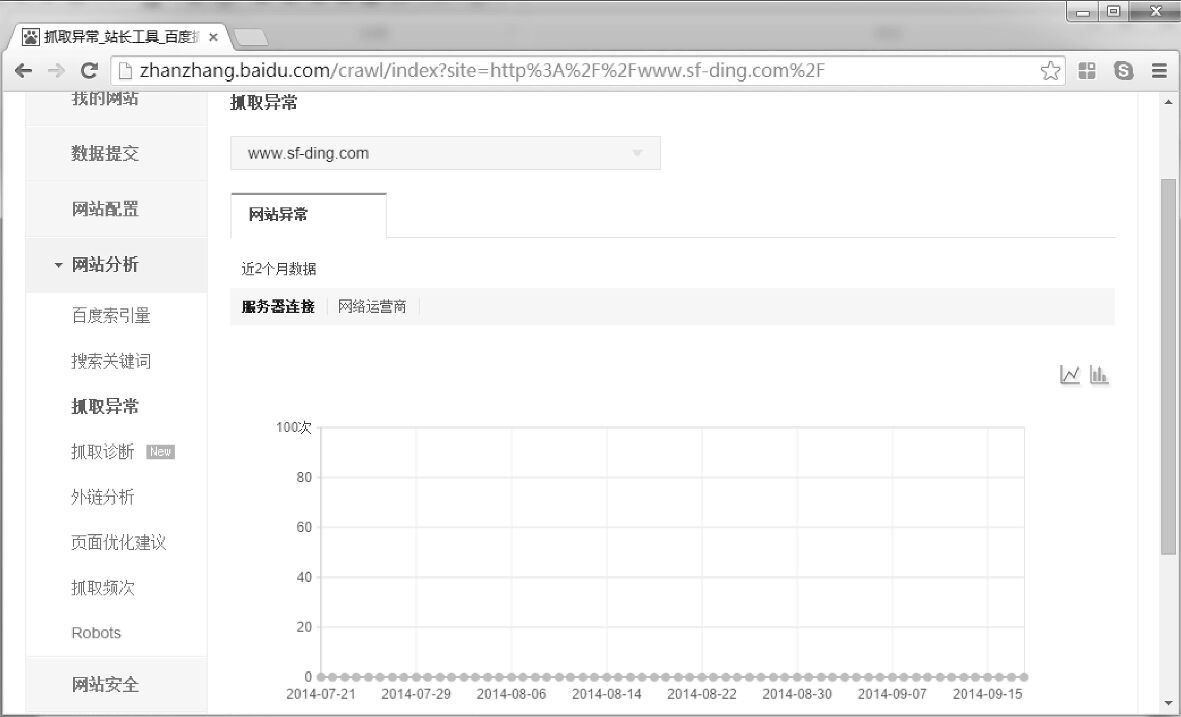Click the 近2个月数据 label

[x=279, y=269]
